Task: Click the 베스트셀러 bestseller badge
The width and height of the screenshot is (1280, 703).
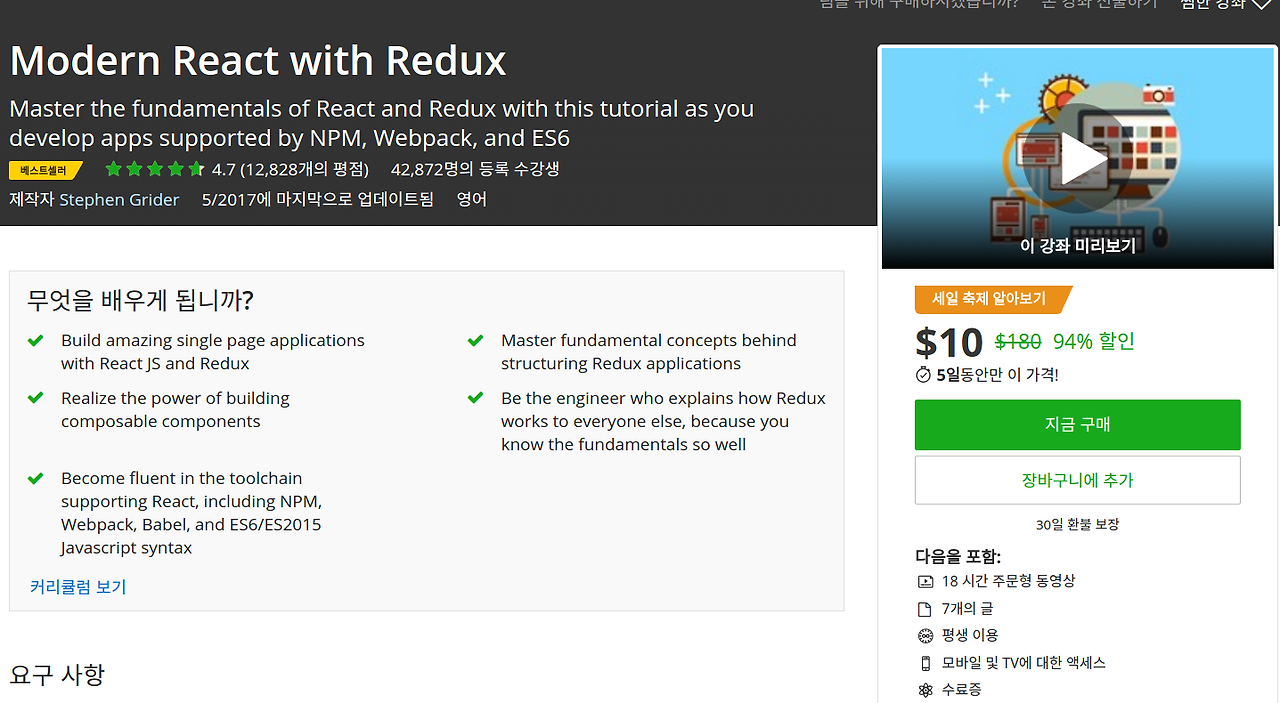Action: [45, 170]
